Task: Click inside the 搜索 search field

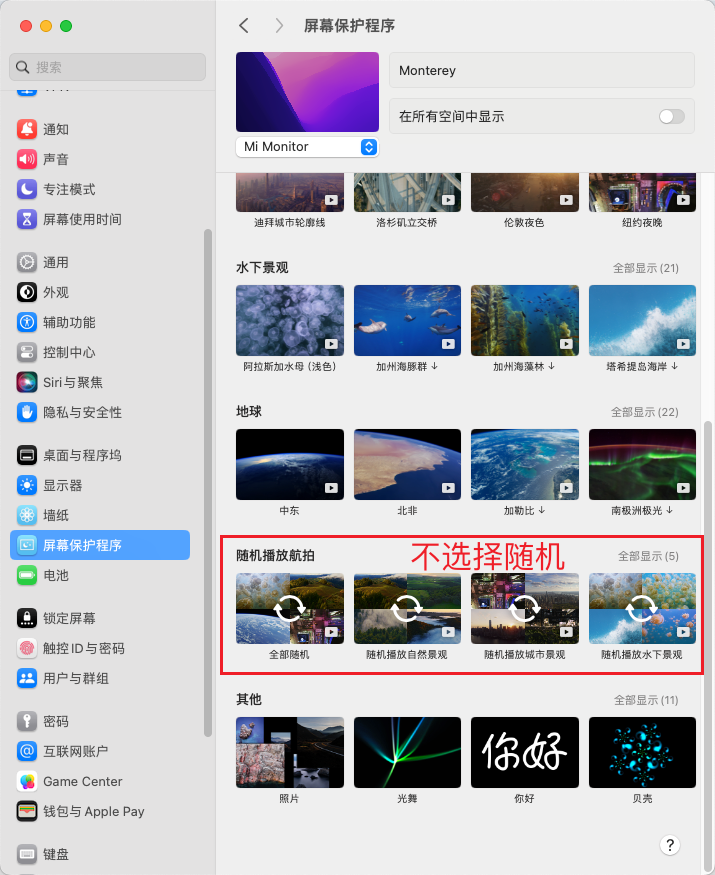Action: (108, 68)
